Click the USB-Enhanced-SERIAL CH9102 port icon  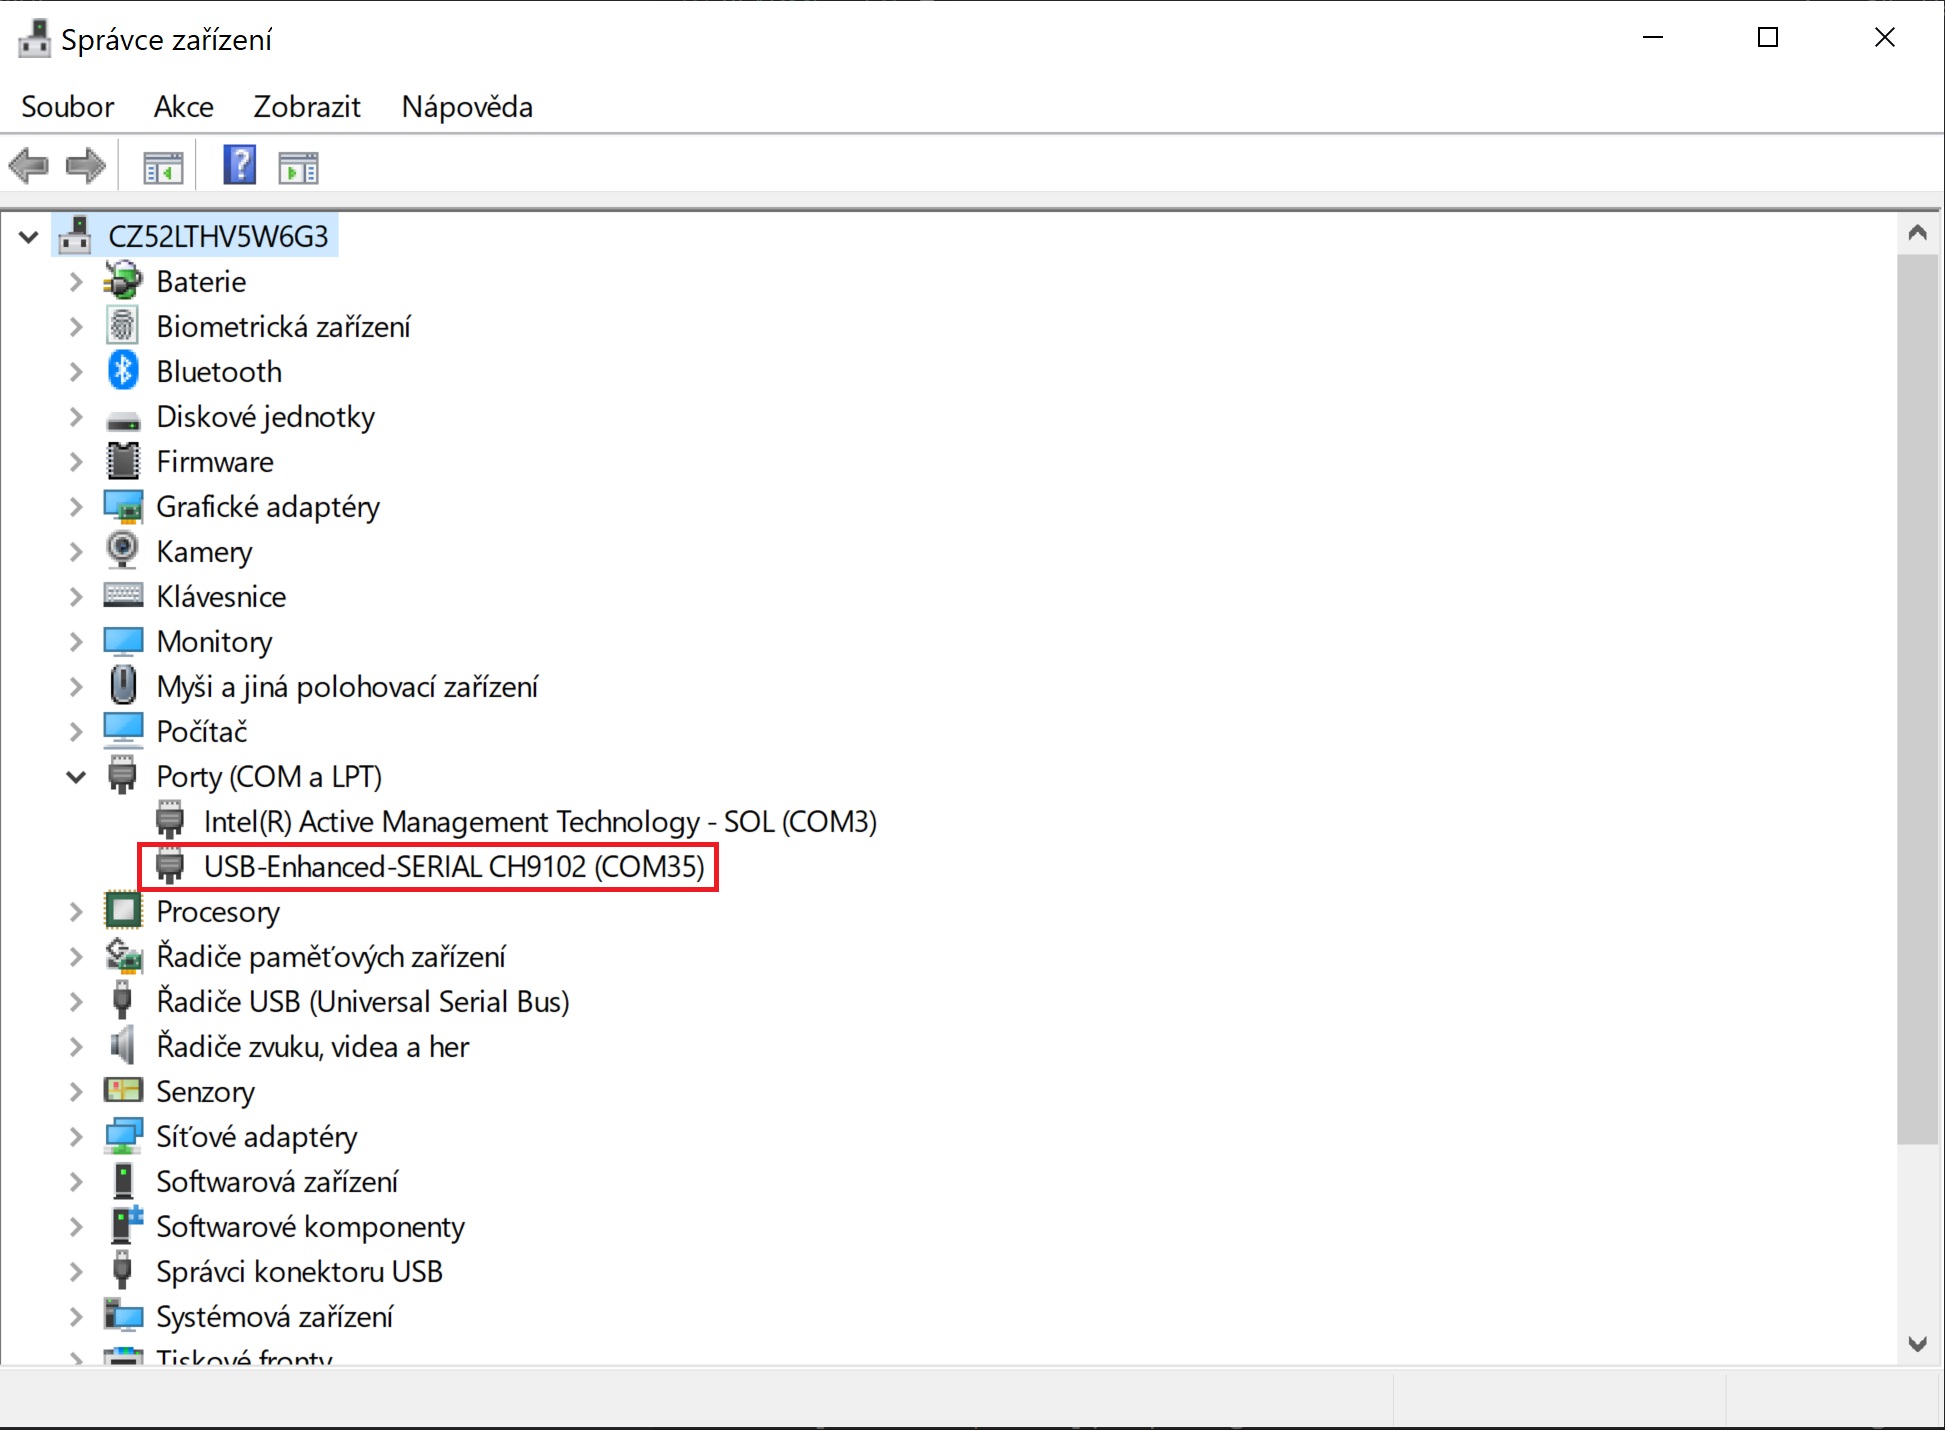click(170, 866)
